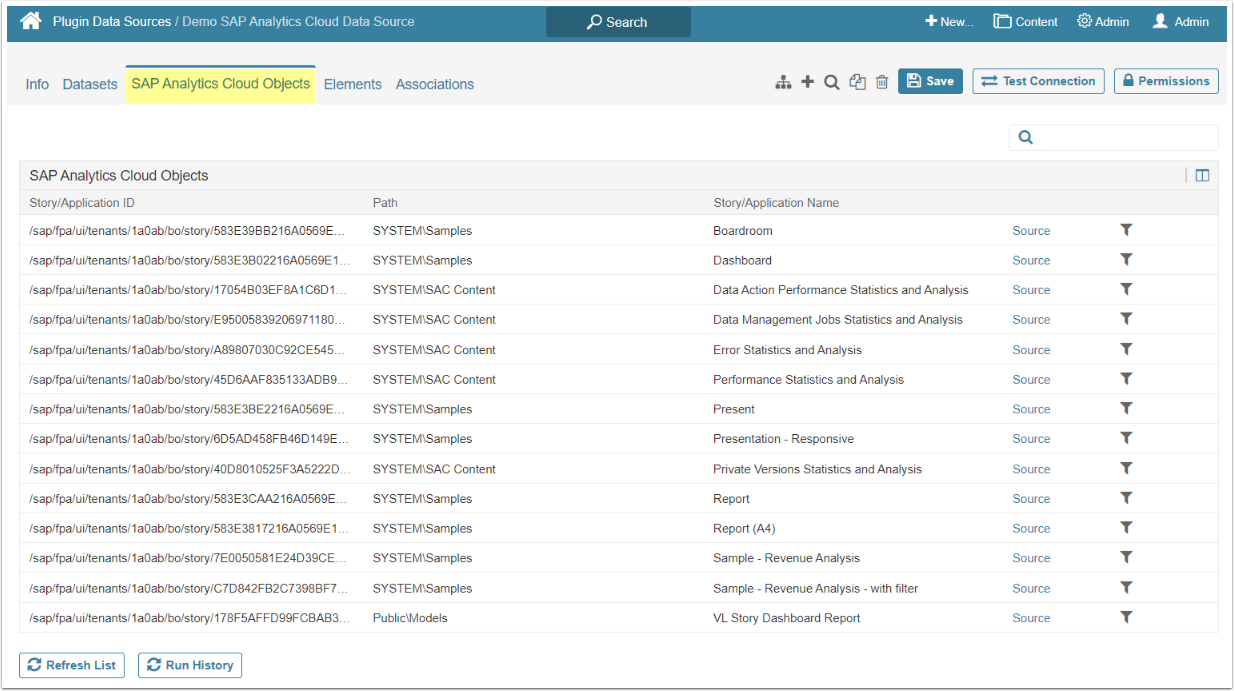
Task: Click the Refresh List button
Action: [x=72, y=665]
